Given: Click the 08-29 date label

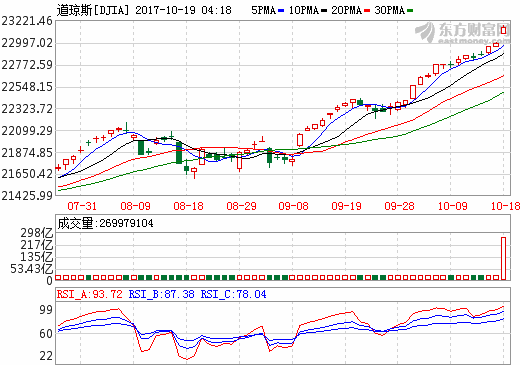Looking at the screenshot, I should point(241,206).
